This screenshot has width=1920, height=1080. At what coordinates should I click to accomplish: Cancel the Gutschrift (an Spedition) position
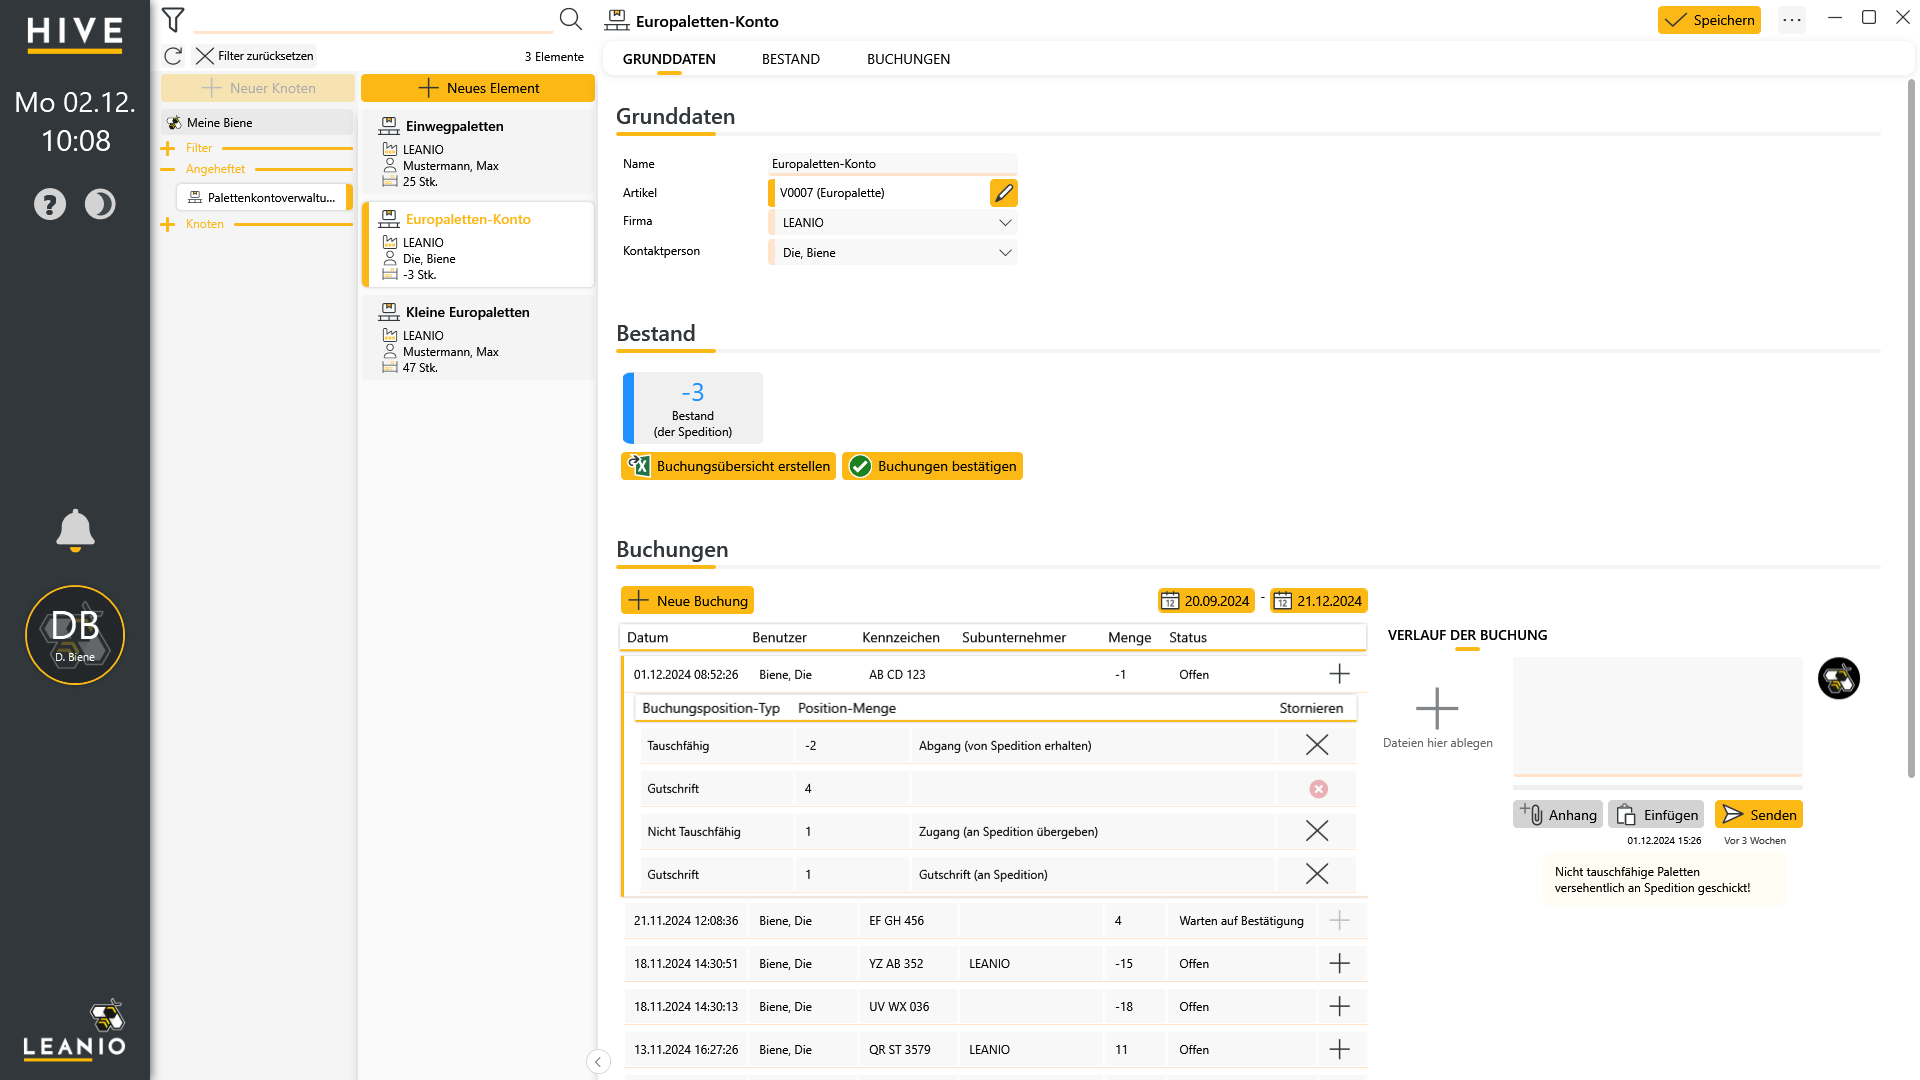coord(1317,874)
